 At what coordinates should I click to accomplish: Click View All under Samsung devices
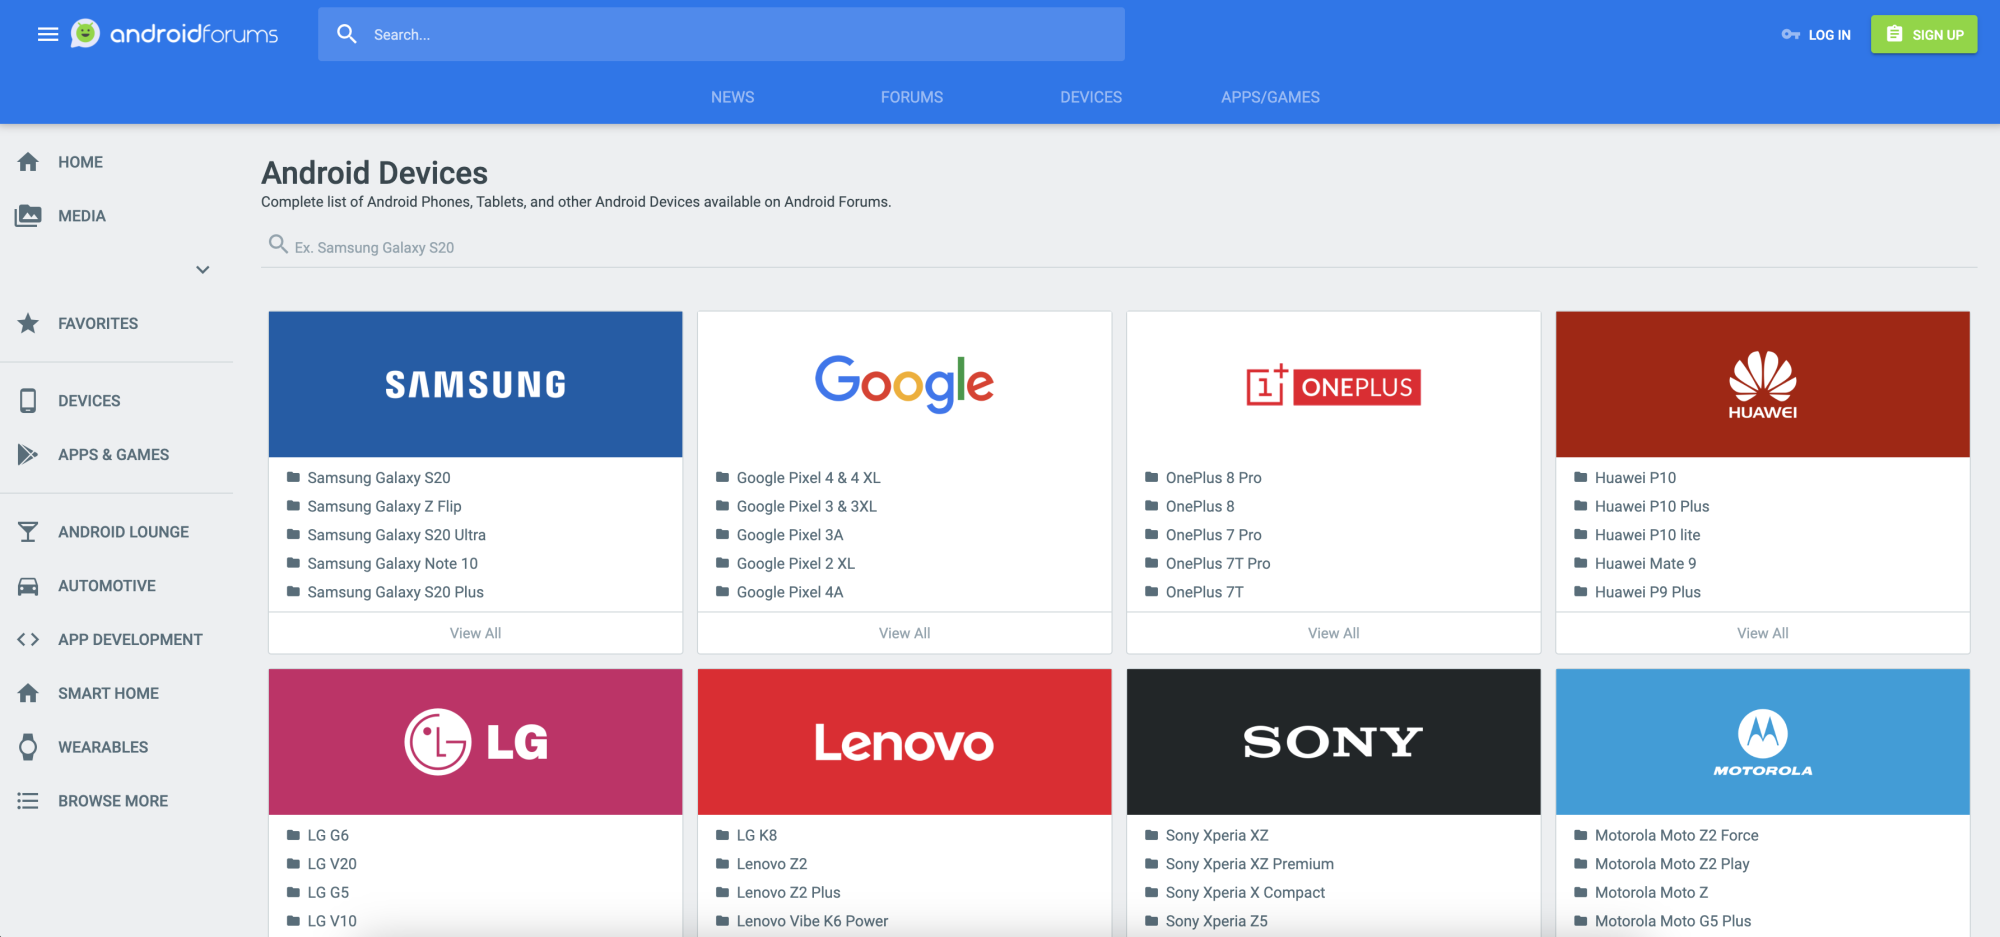476,633
